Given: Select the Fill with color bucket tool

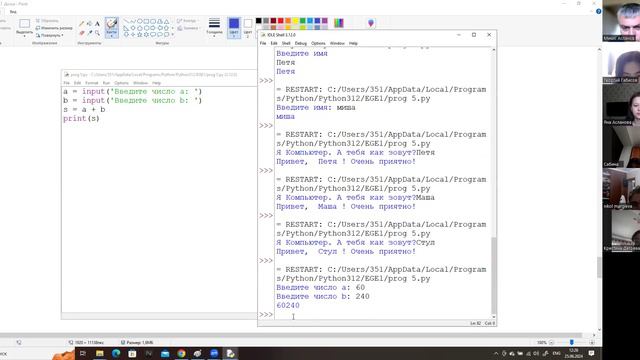Looking at the screenshot, I should 89,24.
